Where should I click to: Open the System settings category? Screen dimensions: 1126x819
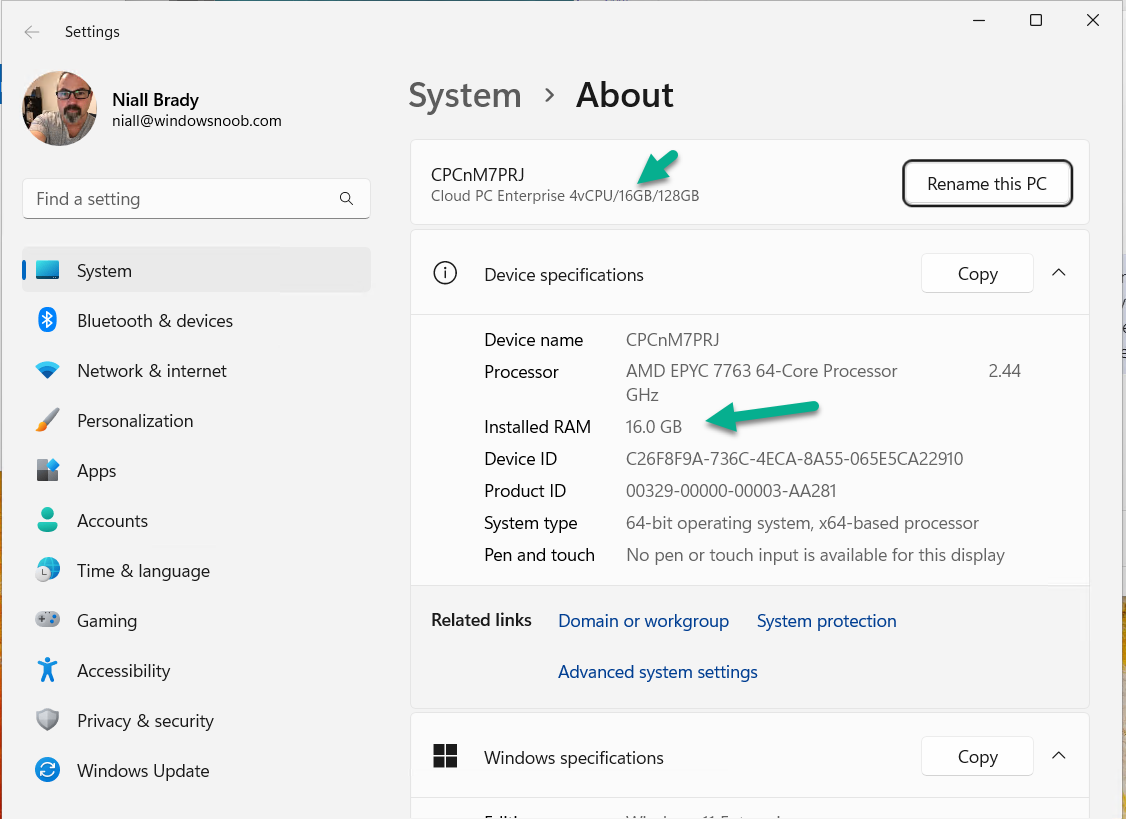tap(197, 270)
